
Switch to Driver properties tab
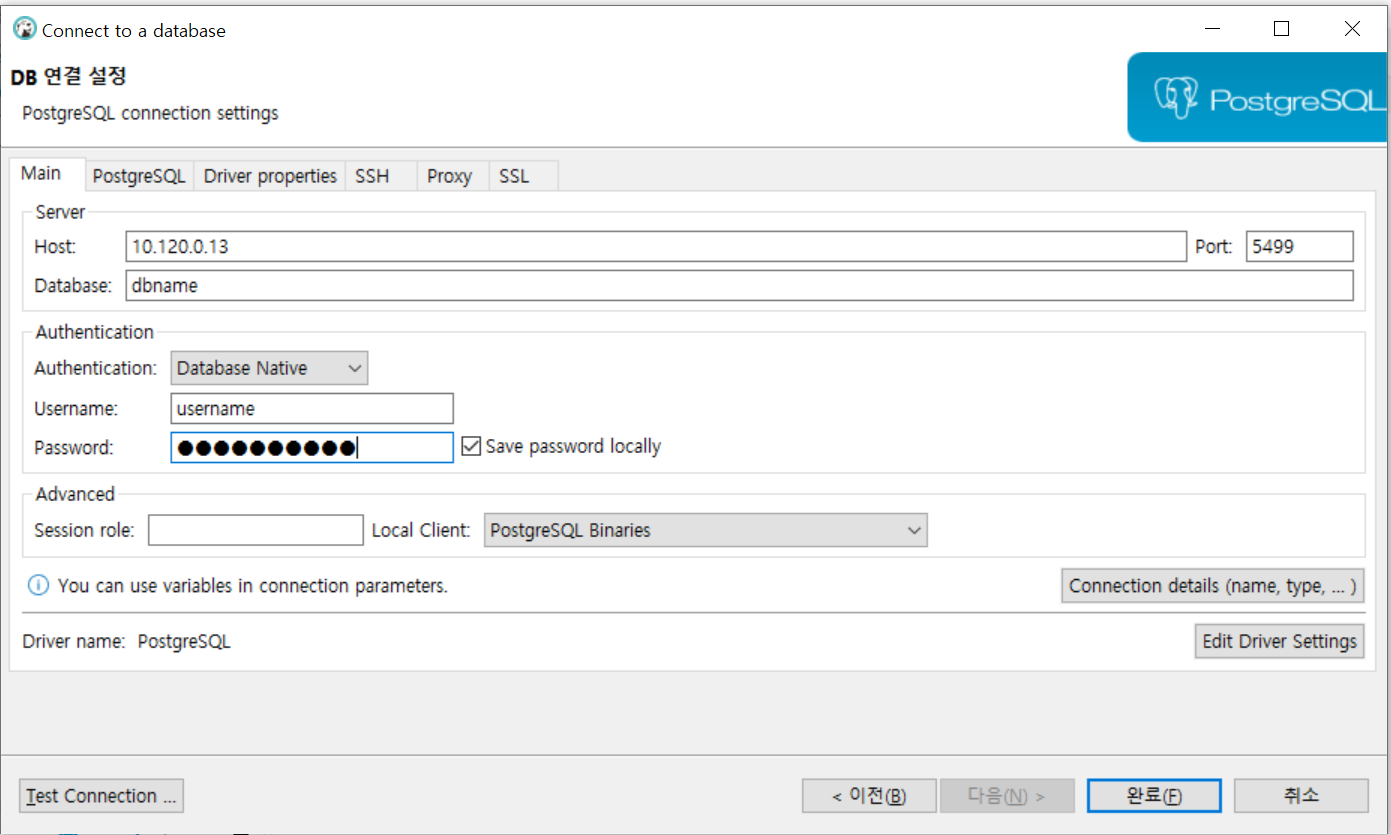click(x=270, y=176)
